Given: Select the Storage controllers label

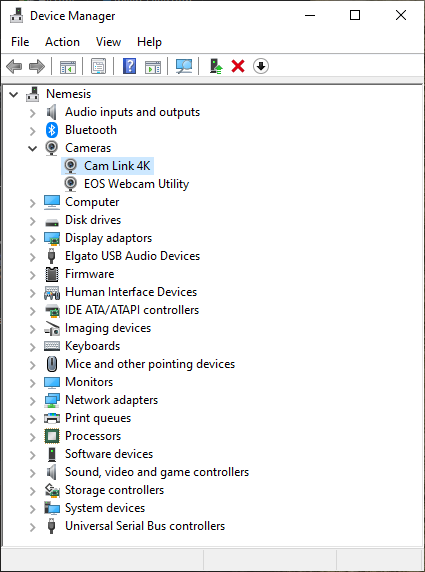Looking at the screenshot, I should [115, 490].
